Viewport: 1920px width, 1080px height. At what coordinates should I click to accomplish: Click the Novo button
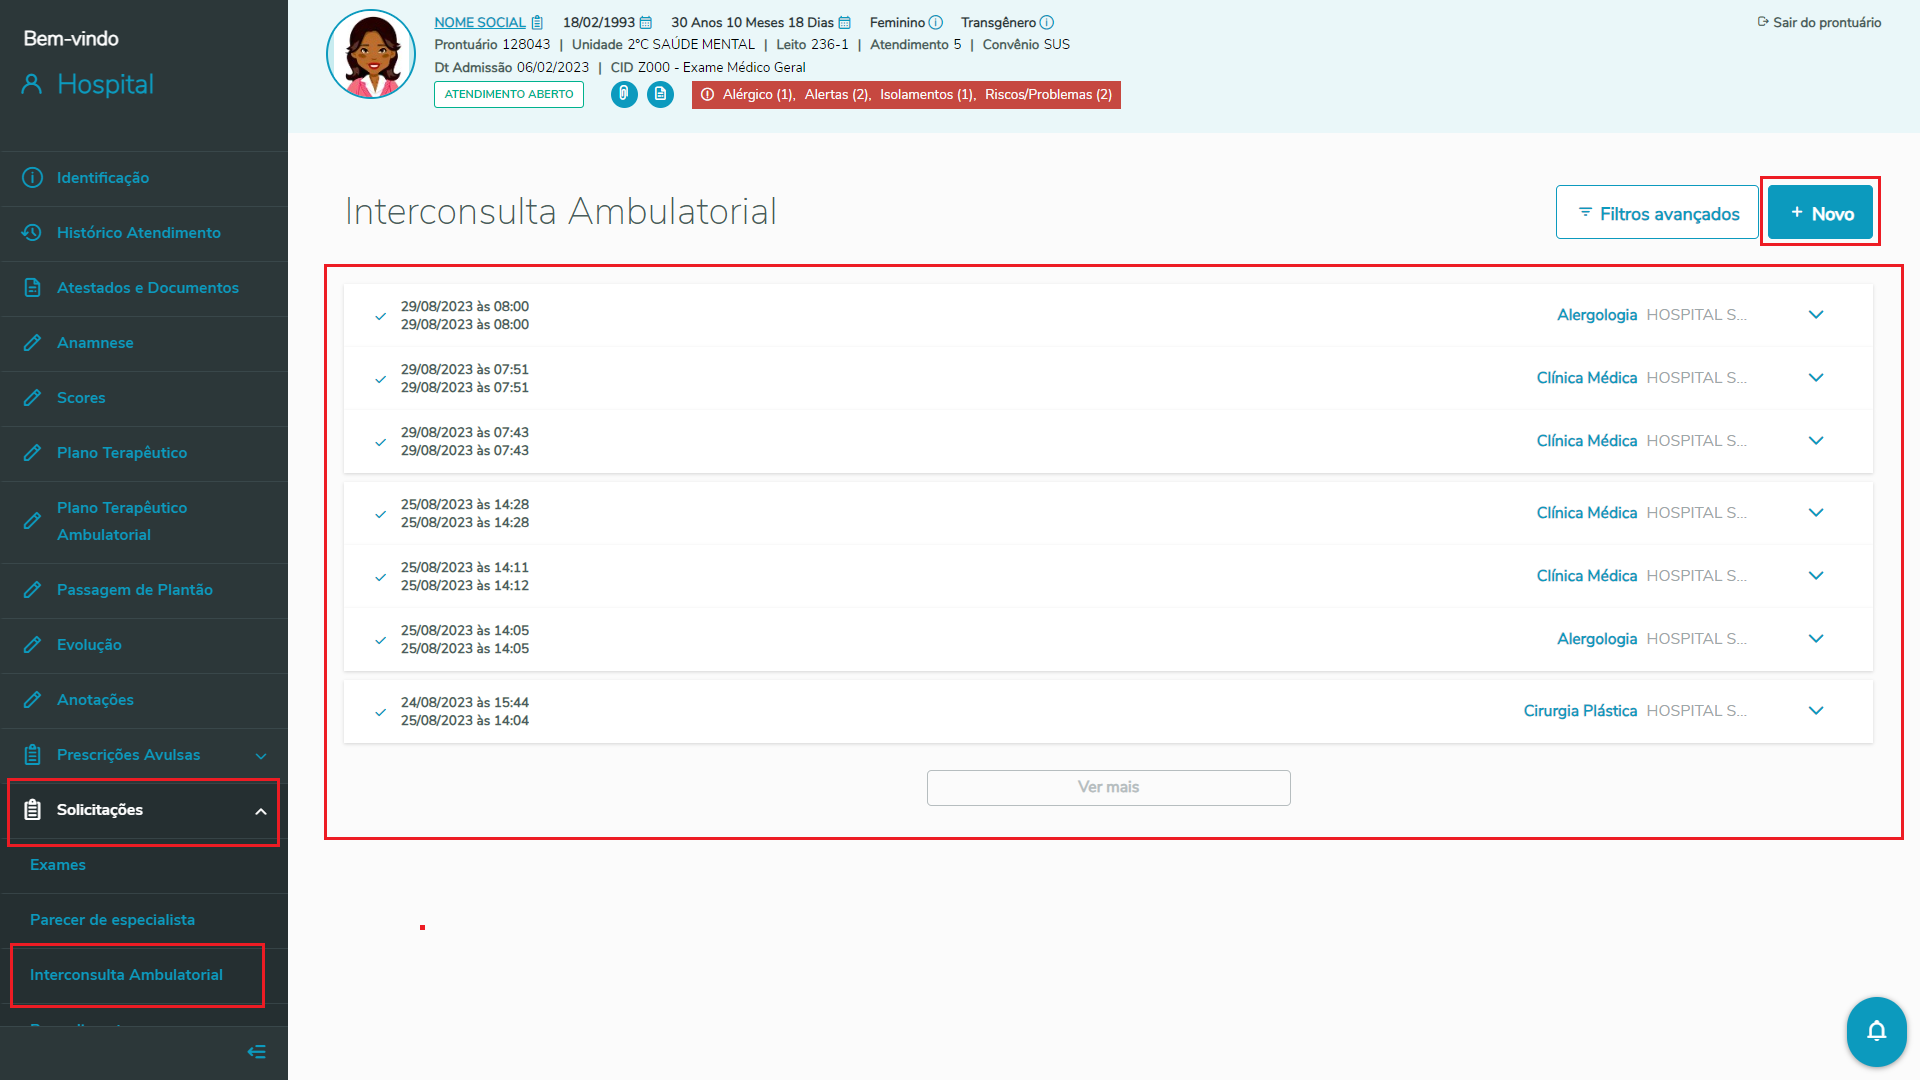pos(1820,213)
